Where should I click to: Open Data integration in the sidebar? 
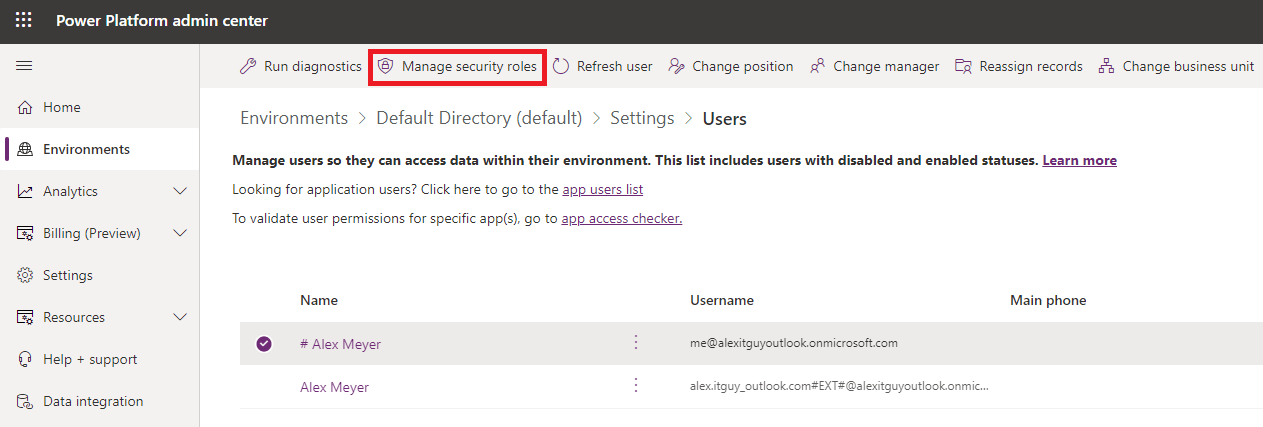[93, 401]
